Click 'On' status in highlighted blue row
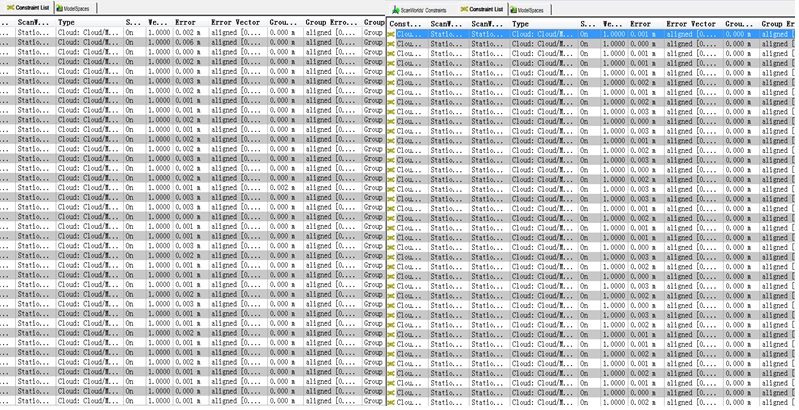This screenshot has width=799, height=410. (x=584, y=34)
